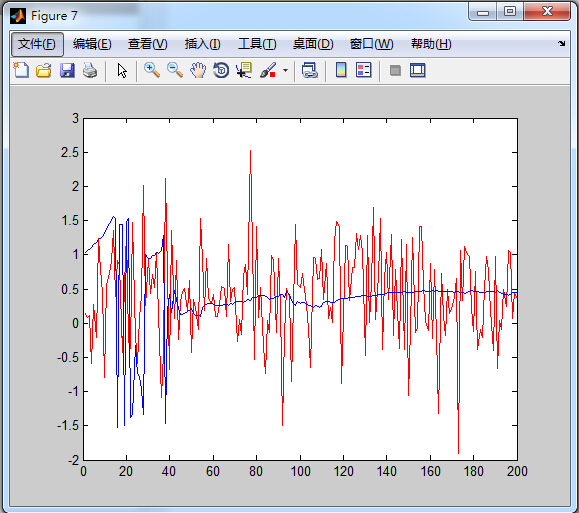Select the Brush data tool

268,70
